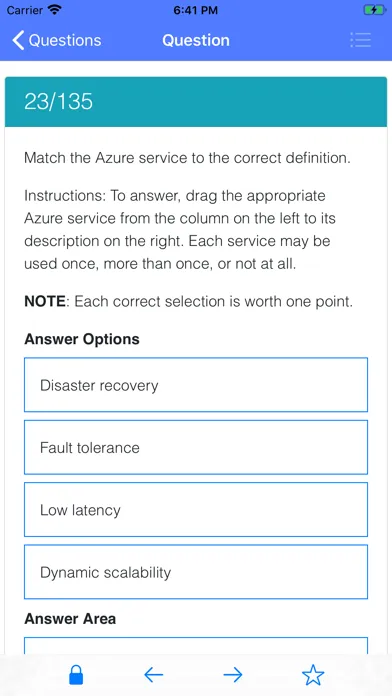This screenshot has width=392, height=696.
Task: Tap the back chevron icon
Action: pyautogui.click(x=18, y=40)
